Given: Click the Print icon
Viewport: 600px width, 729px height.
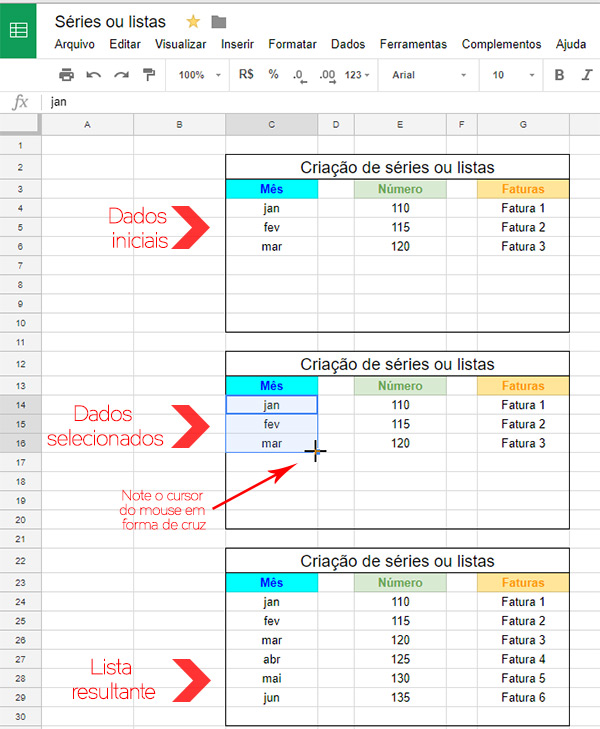Looking at the screenshot, I should 66,74.
